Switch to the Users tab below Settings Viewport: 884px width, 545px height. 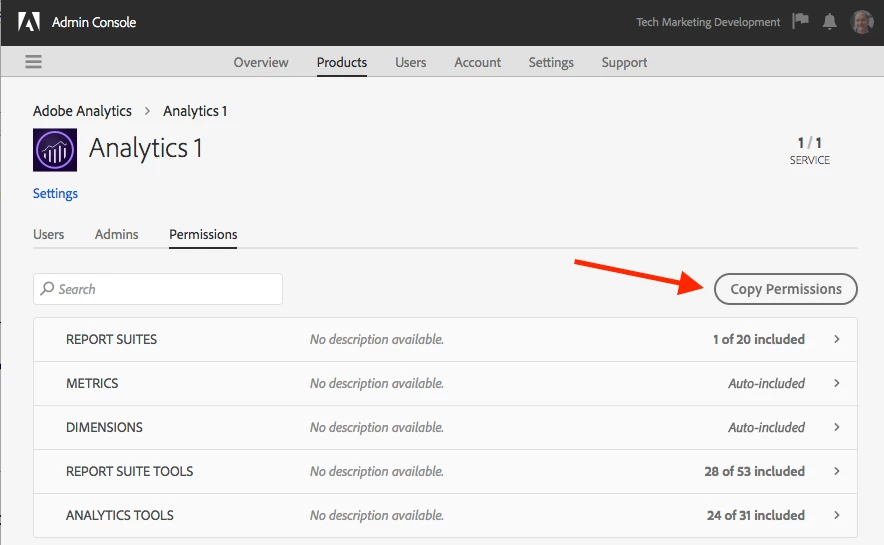click(48, 234)
